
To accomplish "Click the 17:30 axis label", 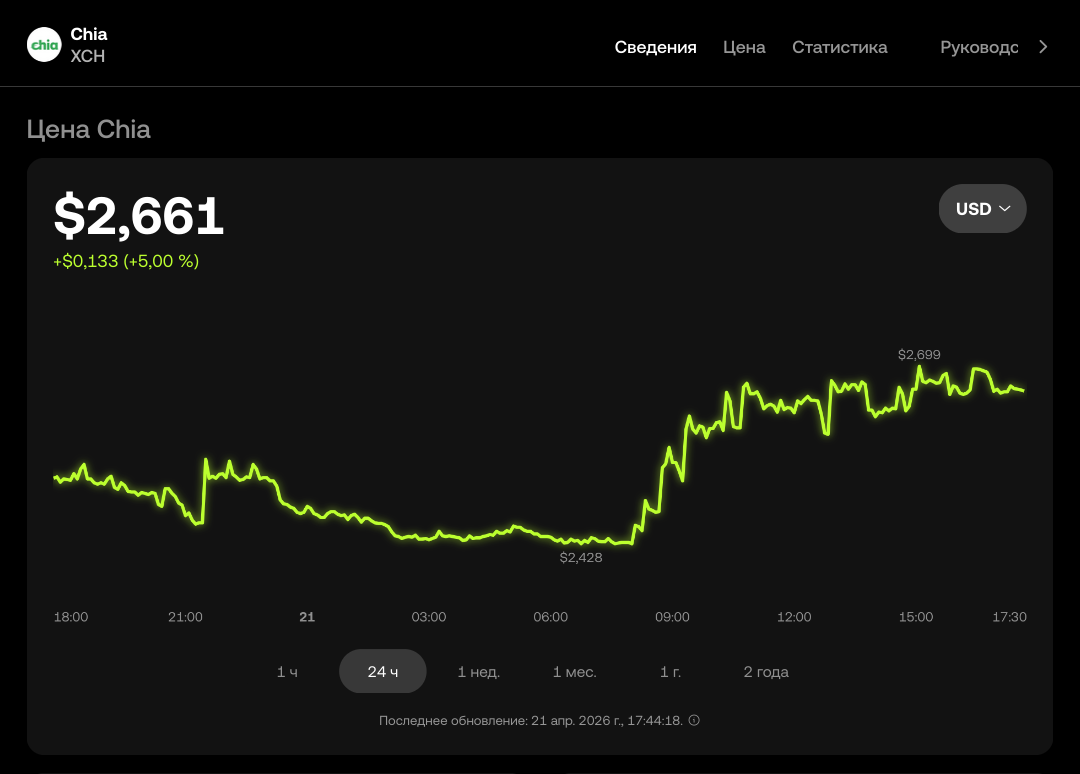I will pyautogui.click(x=1009, y=617).
